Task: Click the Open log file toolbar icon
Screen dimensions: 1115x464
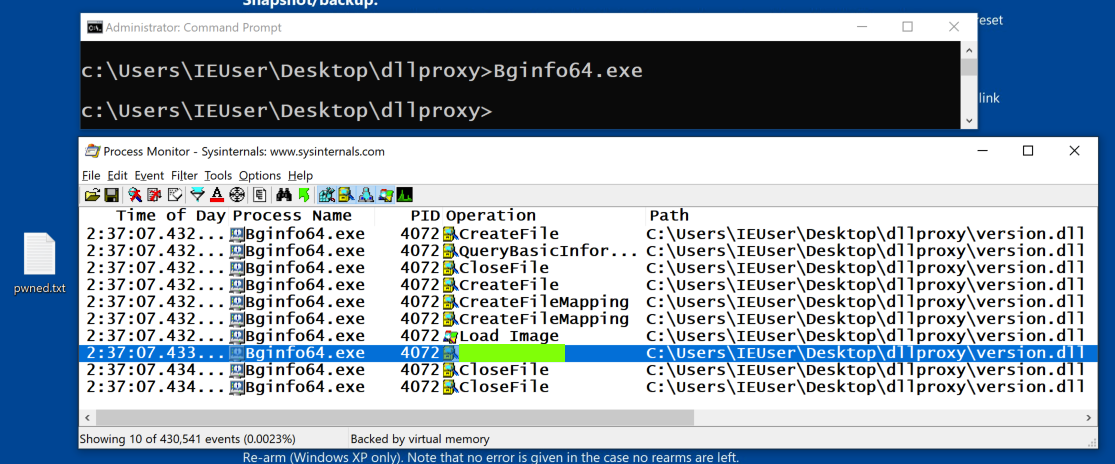Action: (92, 195)
